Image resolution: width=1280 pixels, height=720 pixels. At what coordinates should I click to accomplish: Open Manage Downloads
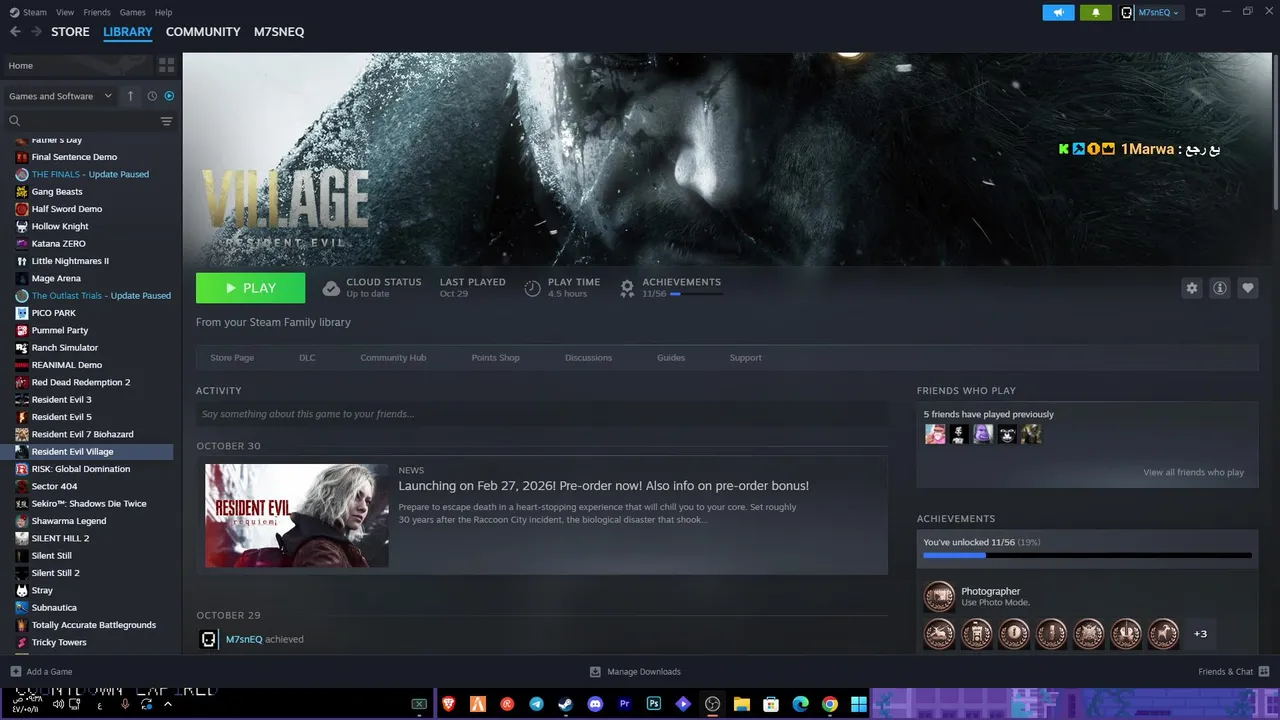point(635,671)
